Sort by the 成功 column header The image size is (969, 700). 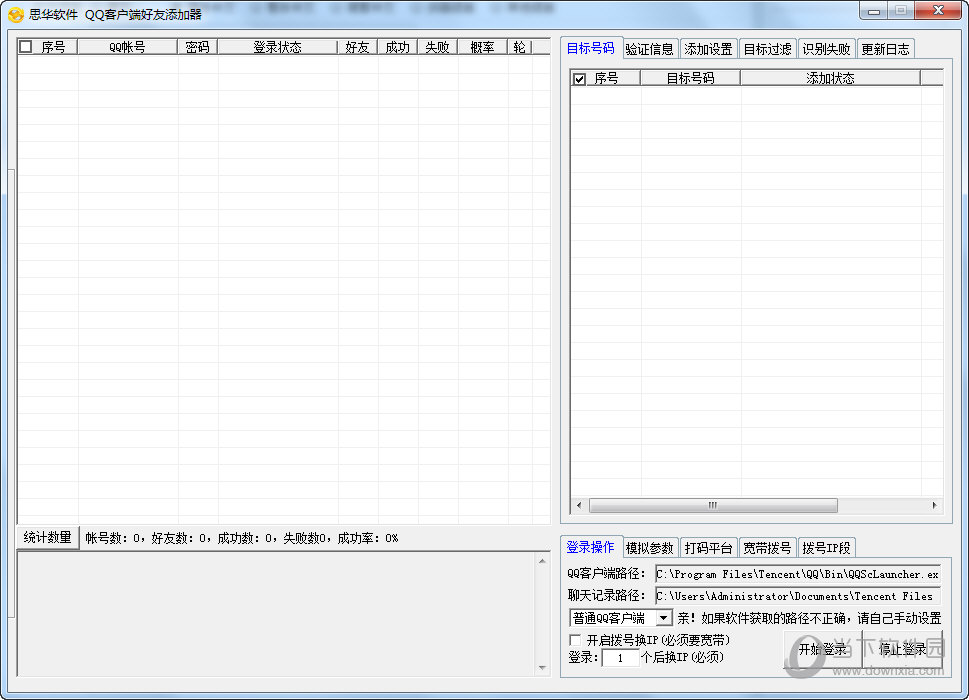pos(397,47)
